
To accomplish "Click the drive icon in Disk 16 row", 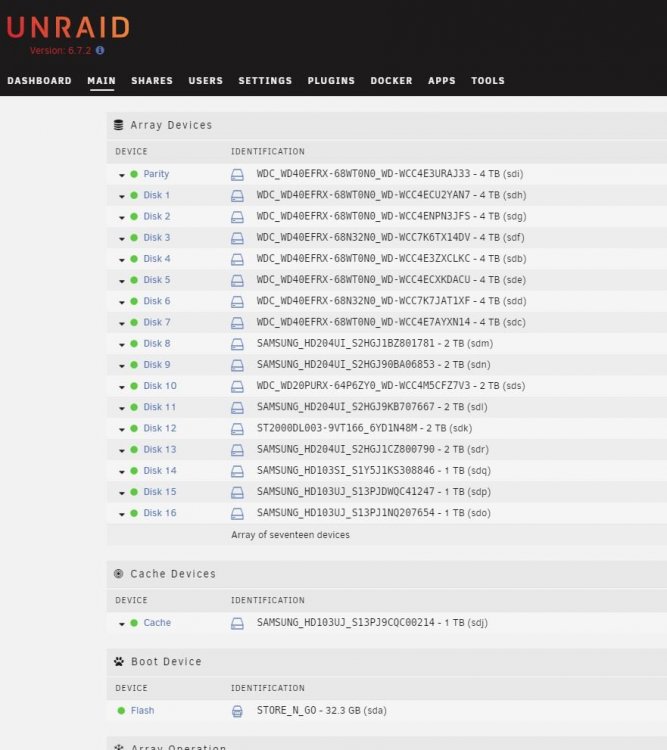I will tap(237, 514).
